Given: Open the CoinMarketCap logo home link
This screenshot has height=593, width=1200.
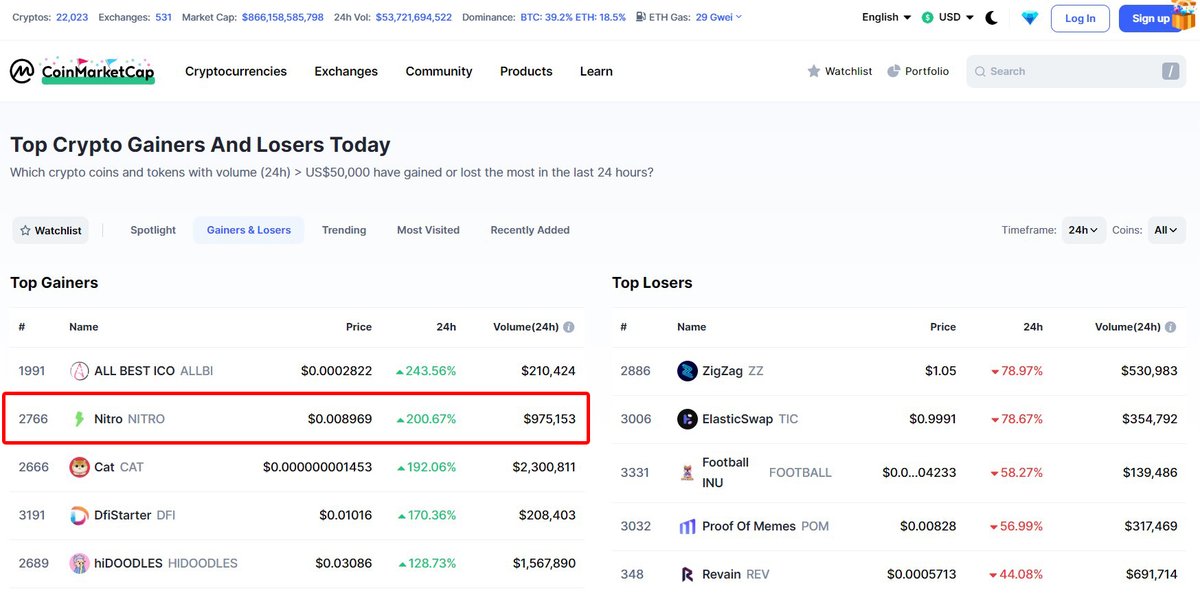Looking at the screenshot, I should (x=82, y=71).
